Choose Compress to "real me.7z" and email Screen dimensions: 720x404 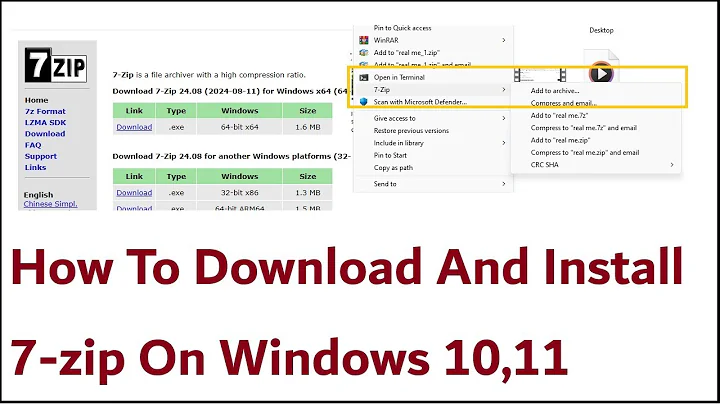click(x=584, y=128)
